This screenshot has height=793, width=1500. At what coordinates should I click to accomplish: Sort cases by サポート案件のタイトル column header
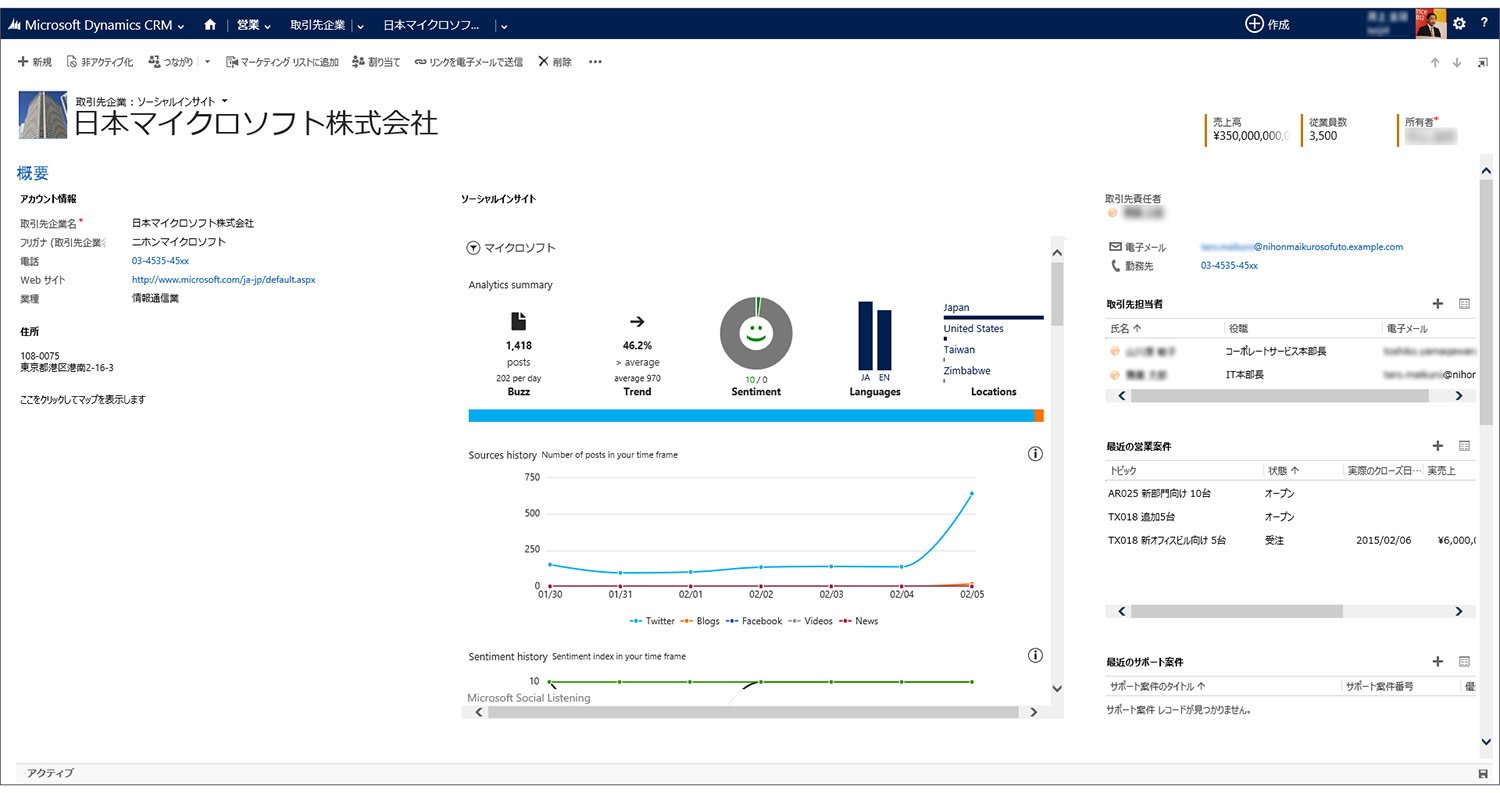pyautogui.click(x=1157, y=687)
